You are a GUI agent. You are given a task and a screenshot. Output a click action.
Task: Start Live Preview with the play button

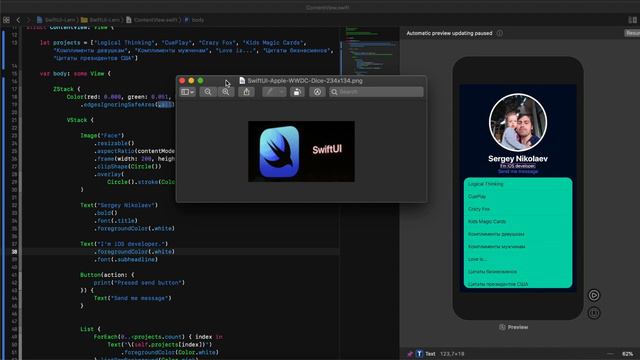(x=594, y=295)
